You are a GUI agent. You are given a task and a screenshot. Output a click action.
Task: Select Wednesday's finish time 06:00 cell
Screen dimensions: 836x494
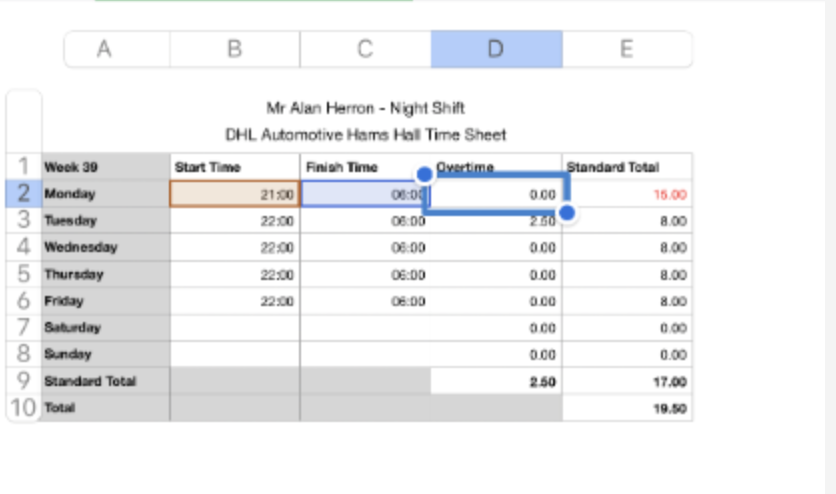coord(365,247)
